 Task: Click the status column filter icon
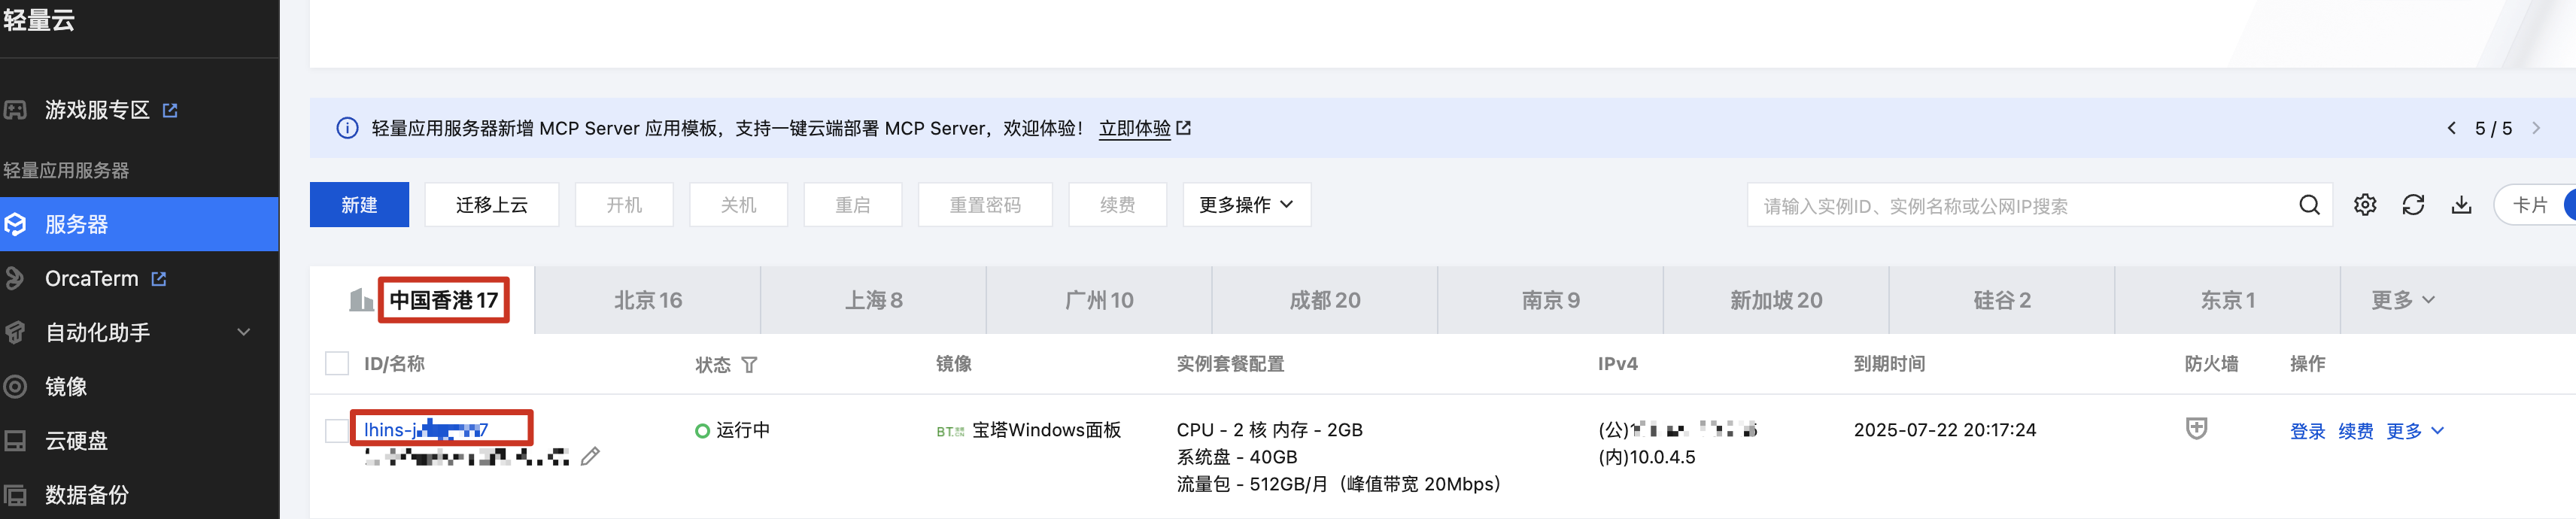(750, 365)
